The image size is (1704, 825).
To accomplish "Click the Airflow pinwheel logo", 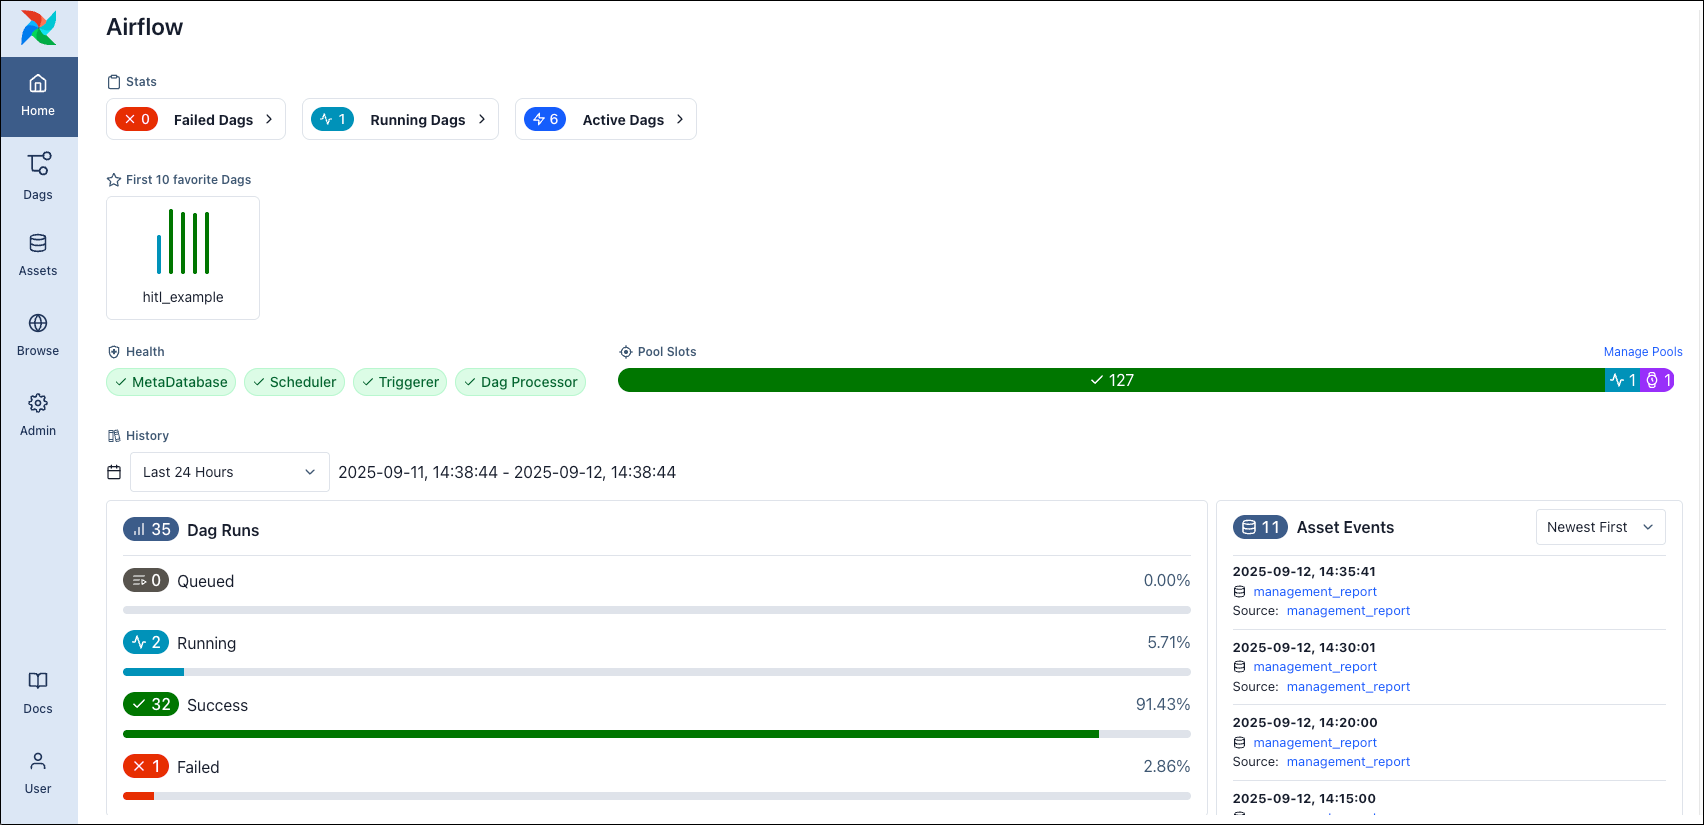I will (x=39, y=28).
